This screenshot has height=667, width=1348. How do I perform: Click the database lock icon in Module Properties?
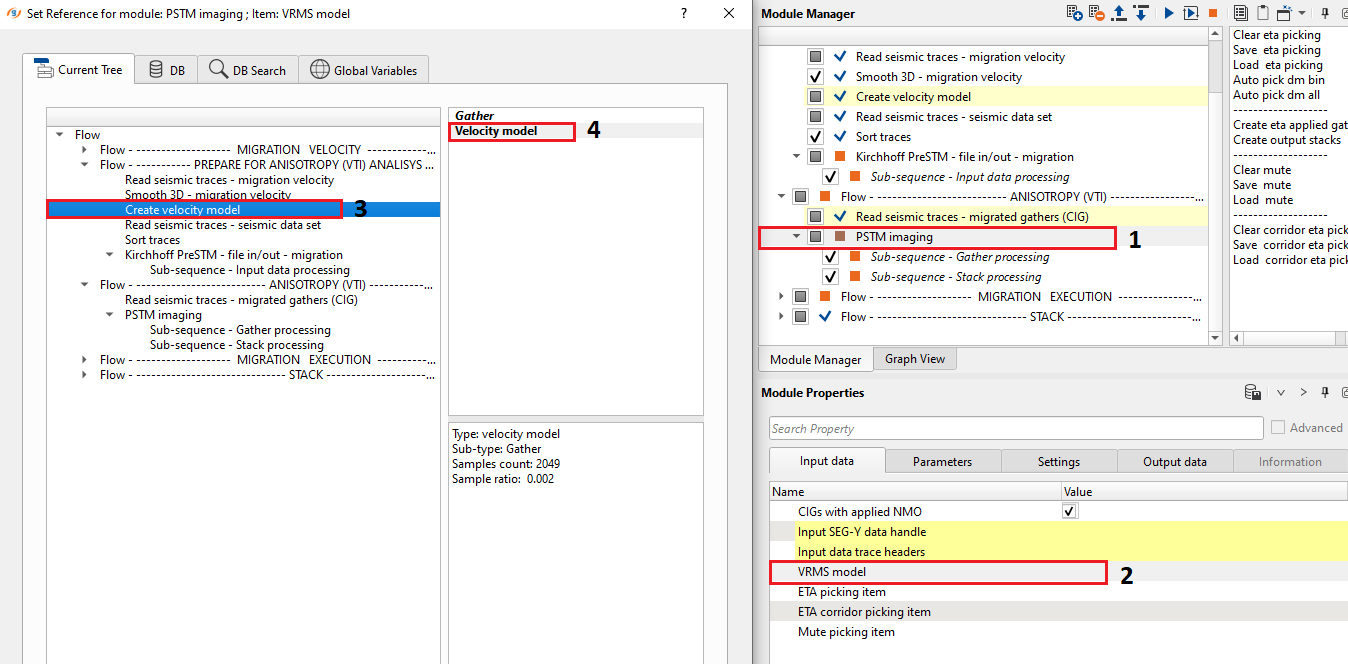1252,393
